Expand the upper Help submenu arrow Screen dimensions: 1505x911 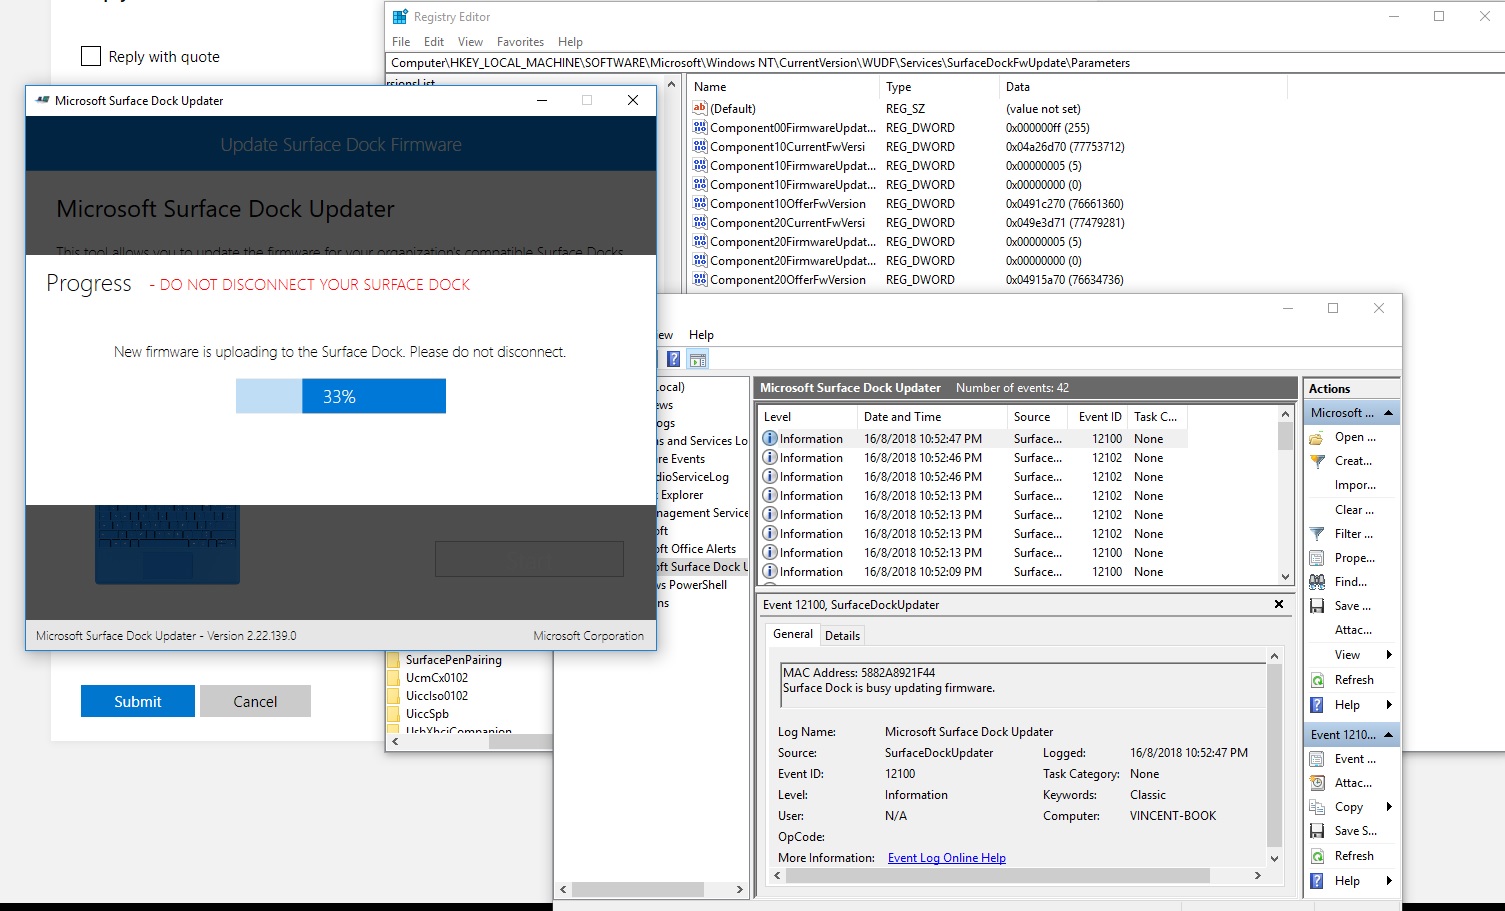pos(1389,705)
